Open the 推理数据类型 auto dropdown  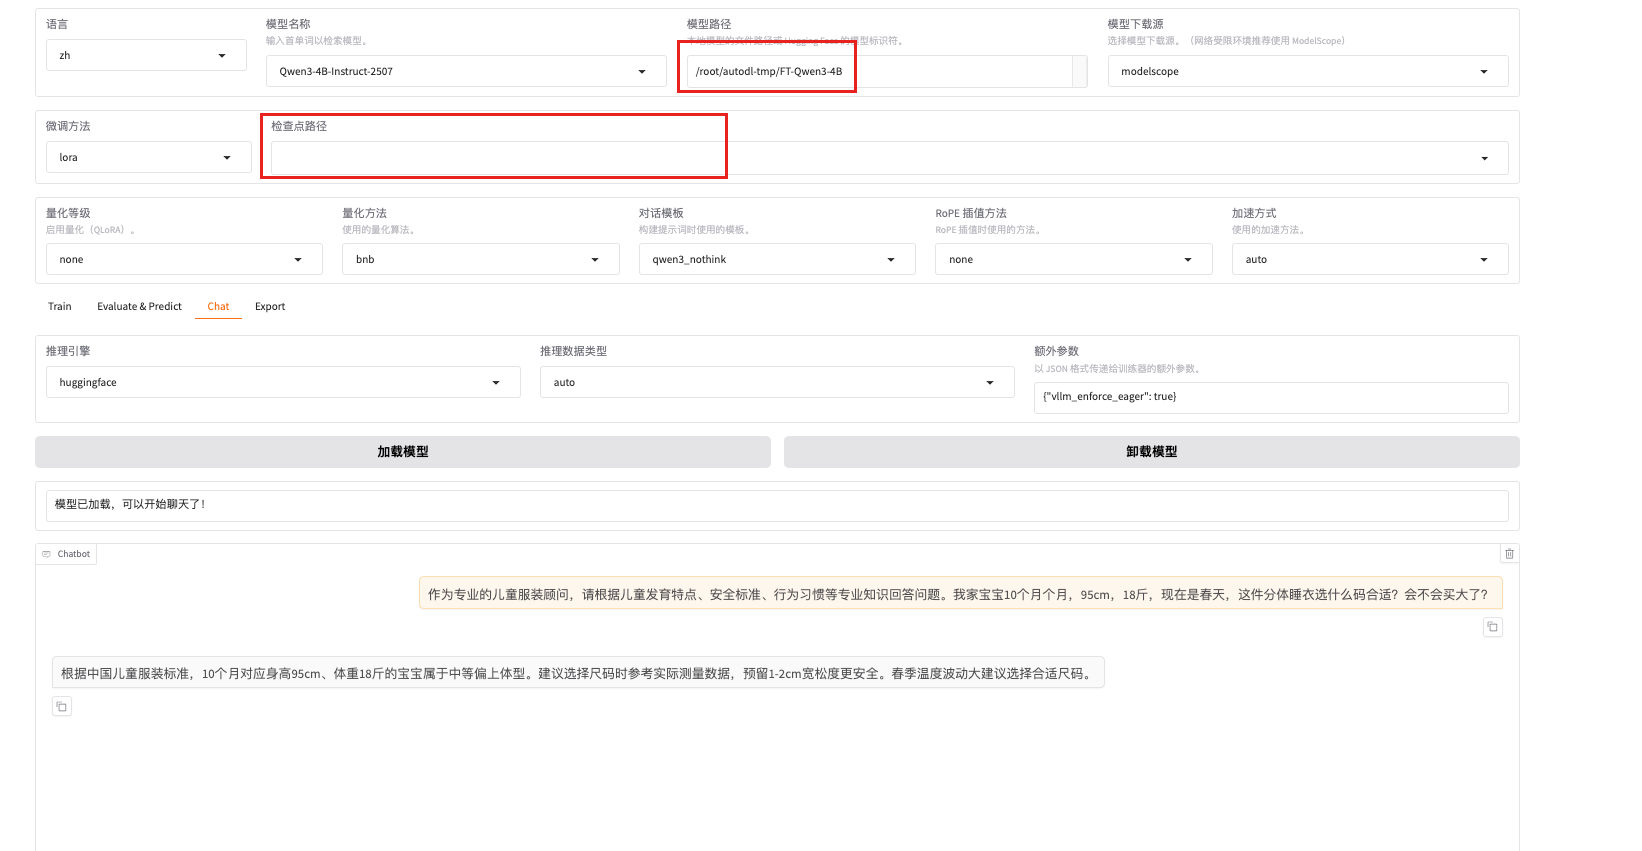(x=777, y=382)
